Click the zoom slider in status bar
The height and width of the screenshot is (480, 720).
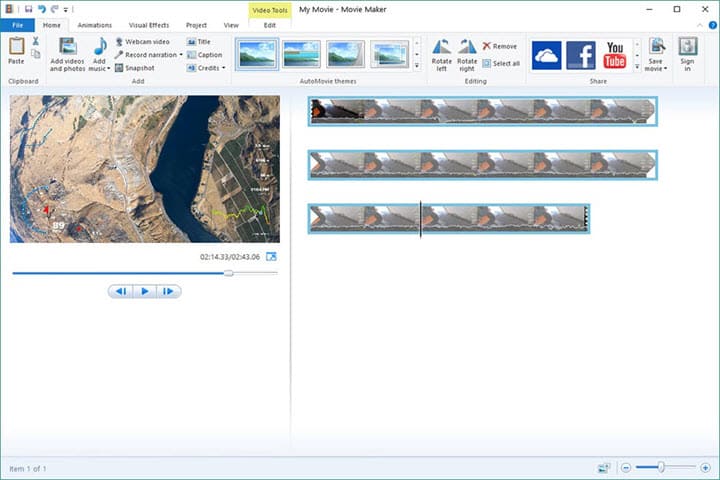point(661,467)
